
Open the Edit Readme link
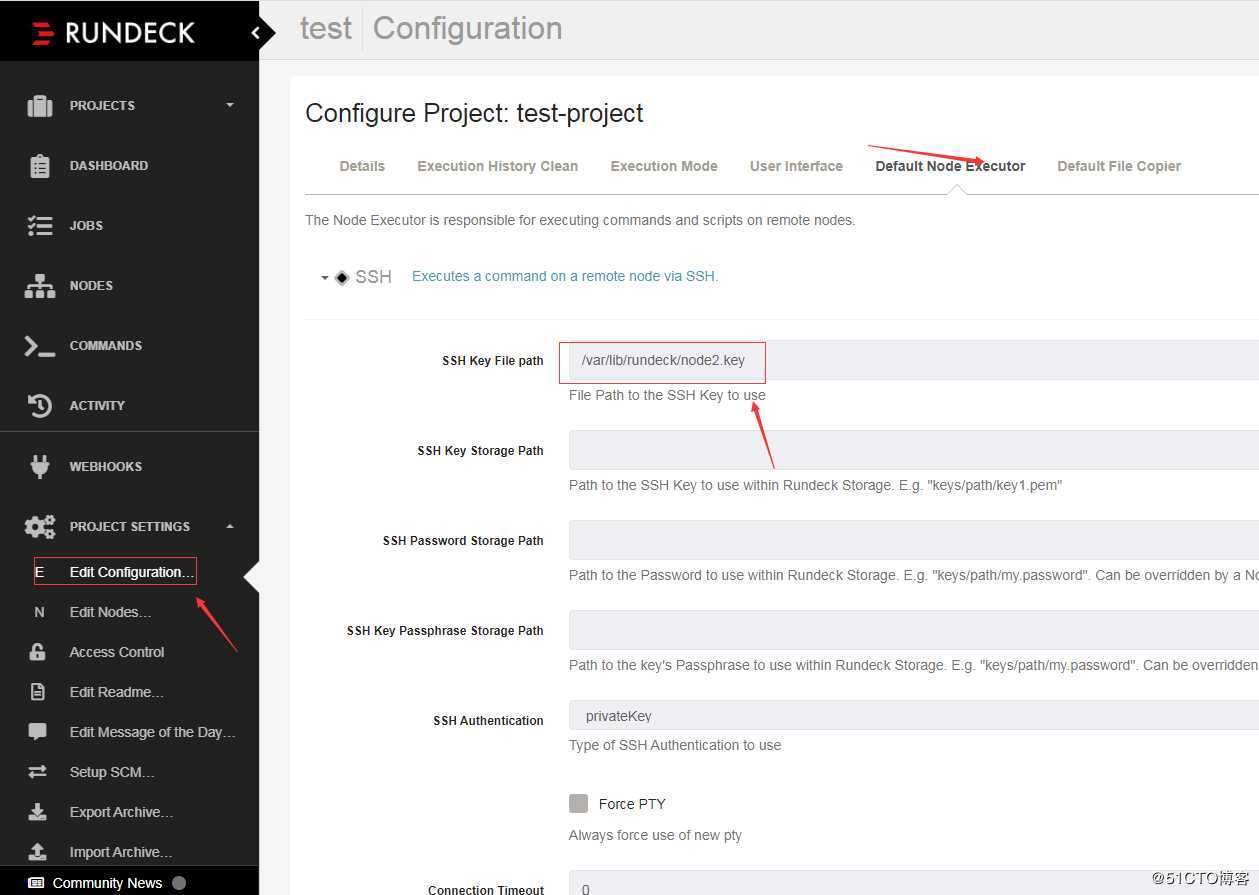(116, 692)
